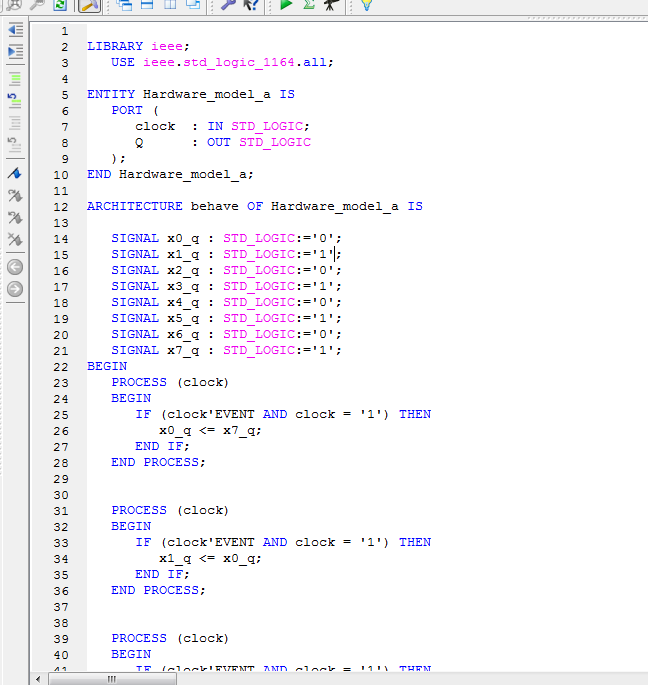Click the Toggle Bookmark blue flag icon
648x685 pixels.
pyautogui.click(x=15, y=174)
